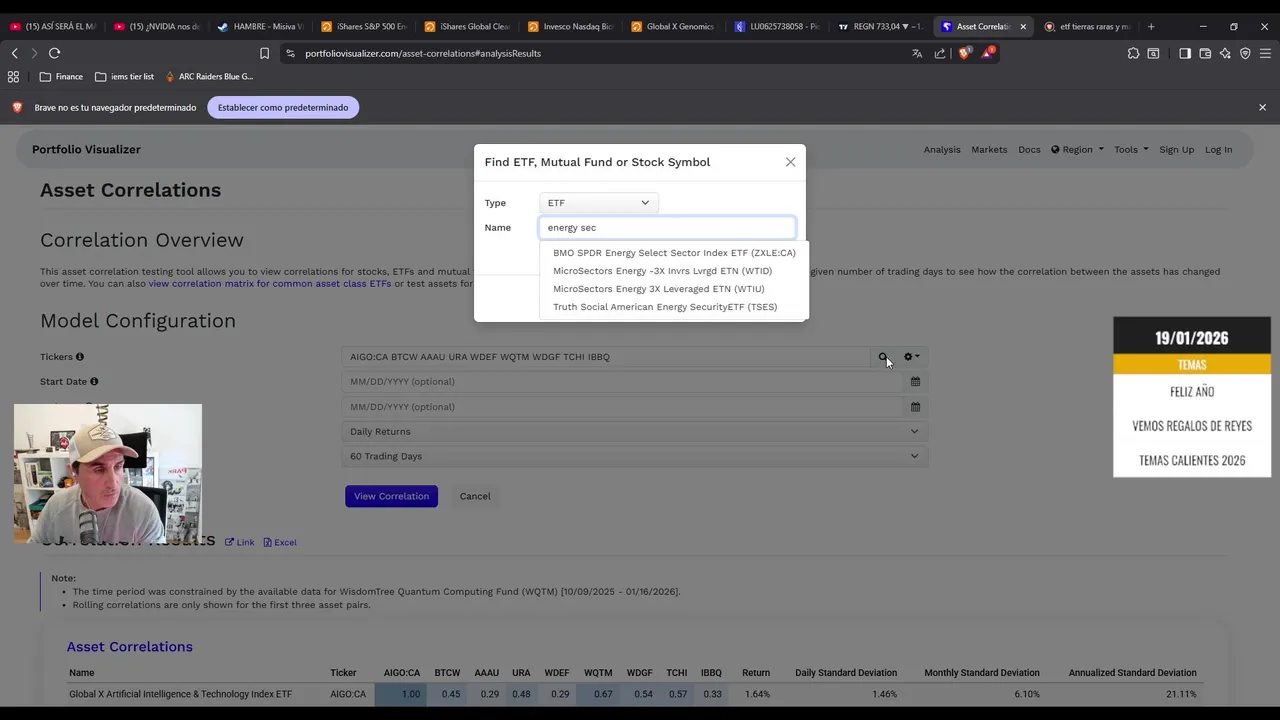
Task: Select BMO SPDR Energy Select Sector Index ETF suggestion
Action: tap(674, 253)
